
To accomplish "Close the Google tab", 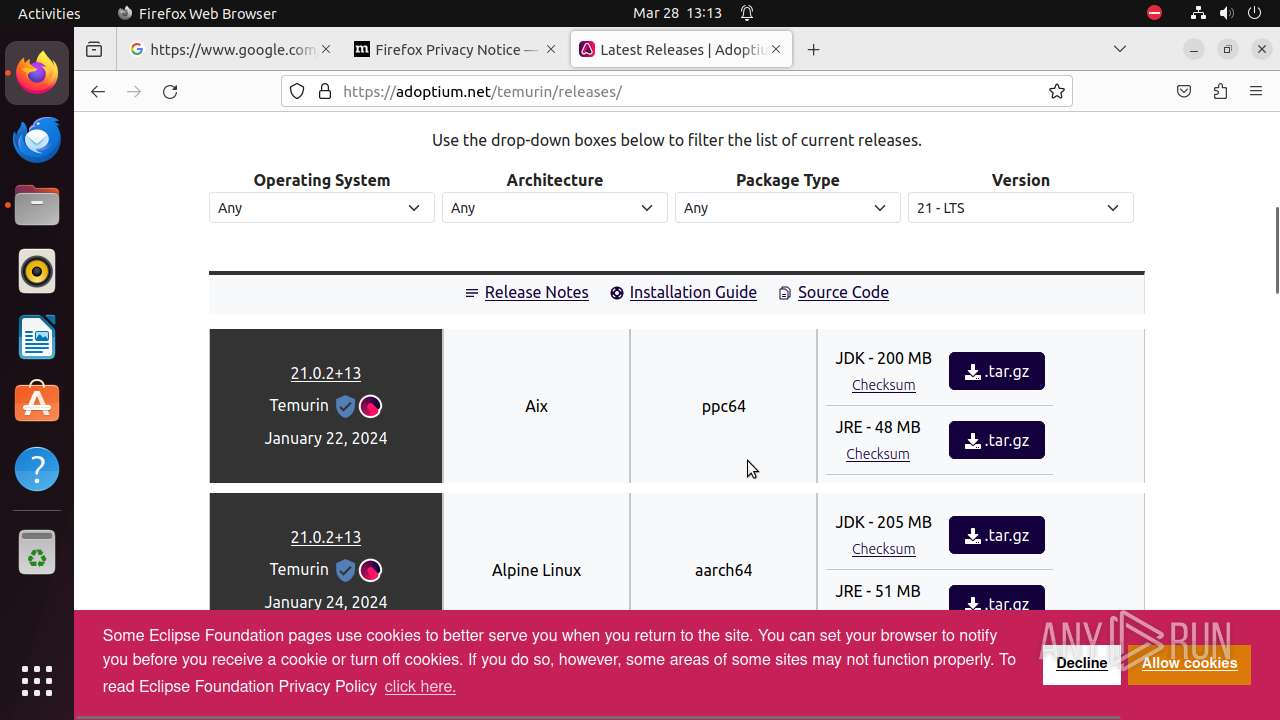I will tap(326, 49).
